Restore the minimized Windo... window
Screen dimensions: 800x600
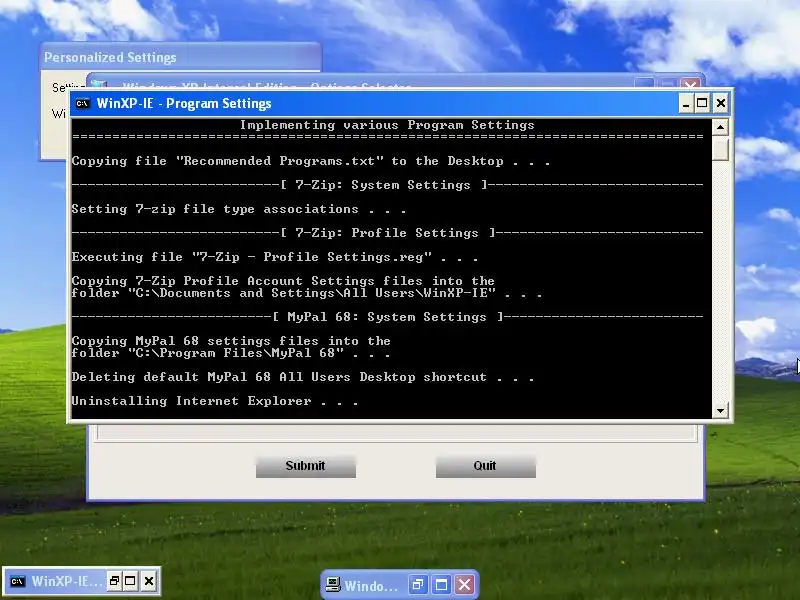click(x=418, y=585)
